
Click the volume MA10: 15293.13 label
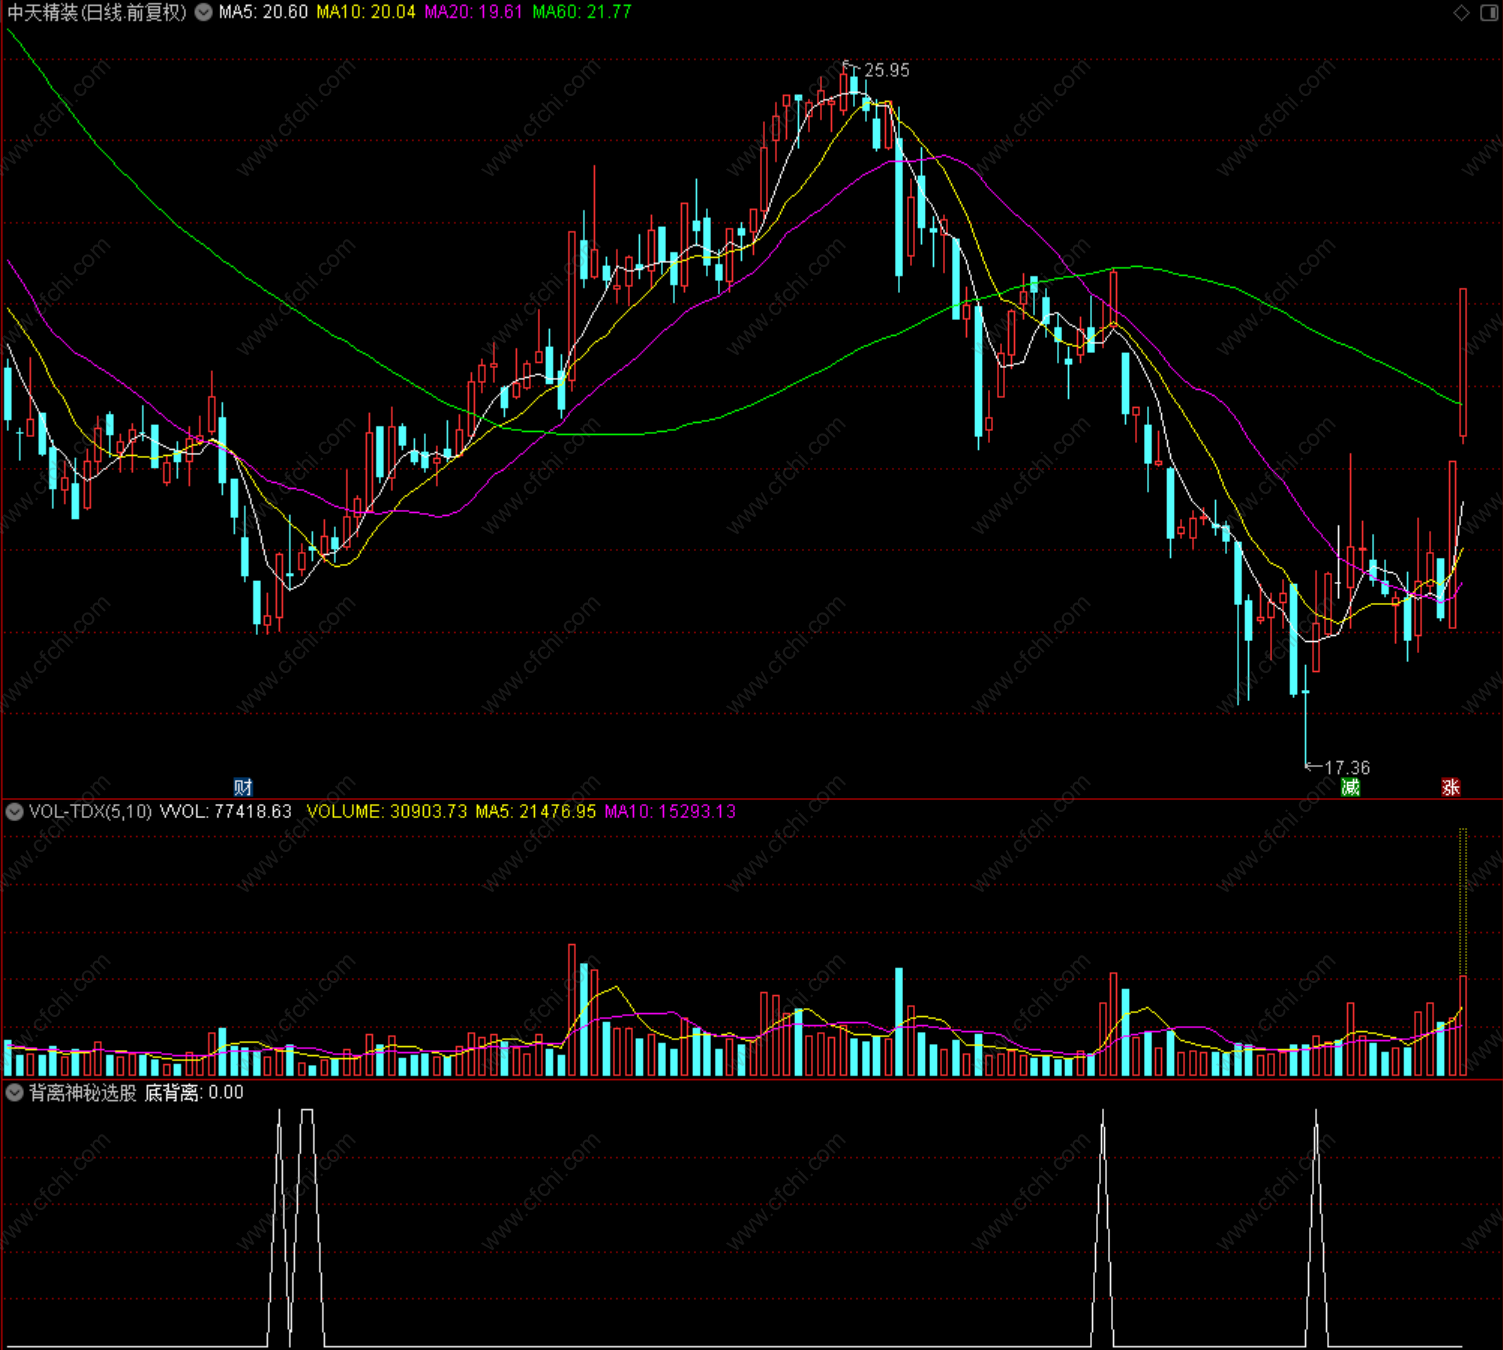670,811
